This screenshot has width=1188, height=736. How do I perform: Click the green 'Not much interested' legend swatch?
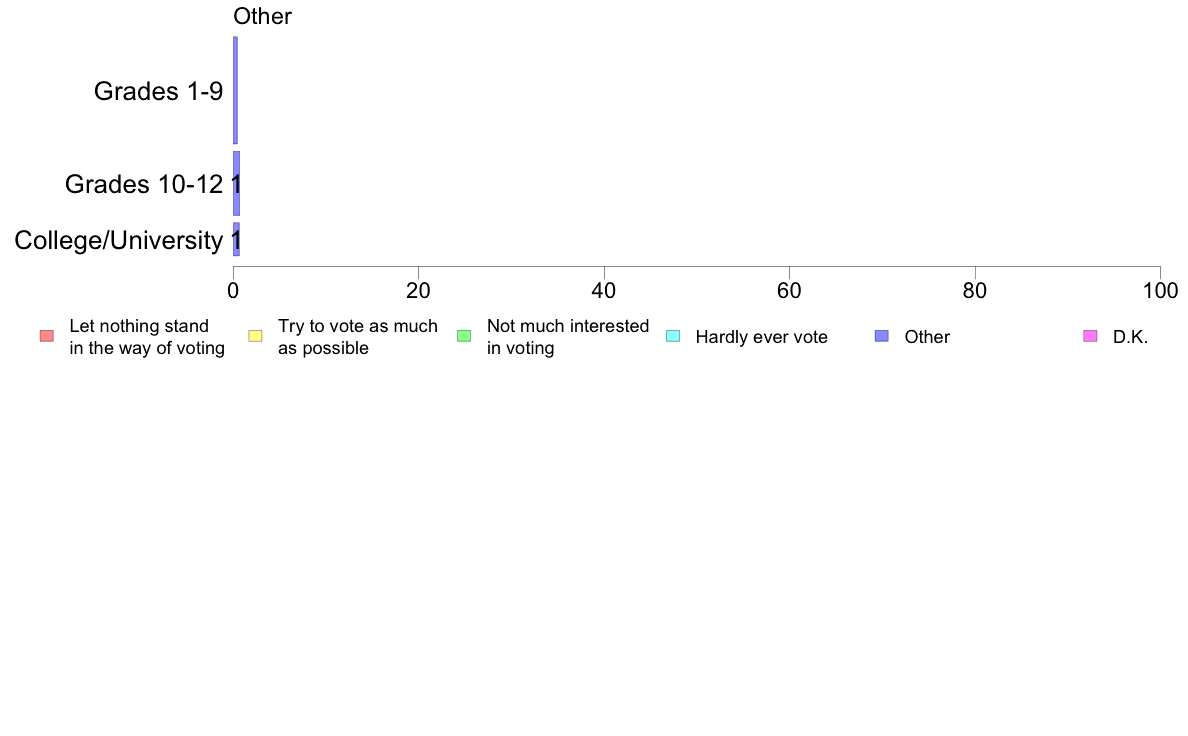[464, 336]
